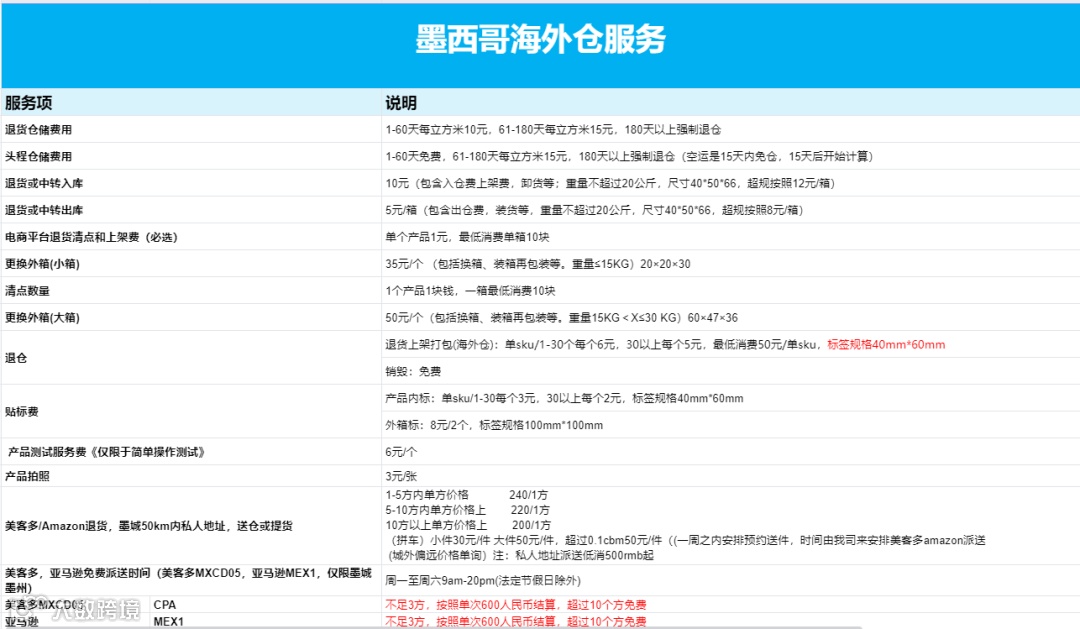
Task: Click the line 5-10方内单方价格上 220/1方
Action: [467, 510]
